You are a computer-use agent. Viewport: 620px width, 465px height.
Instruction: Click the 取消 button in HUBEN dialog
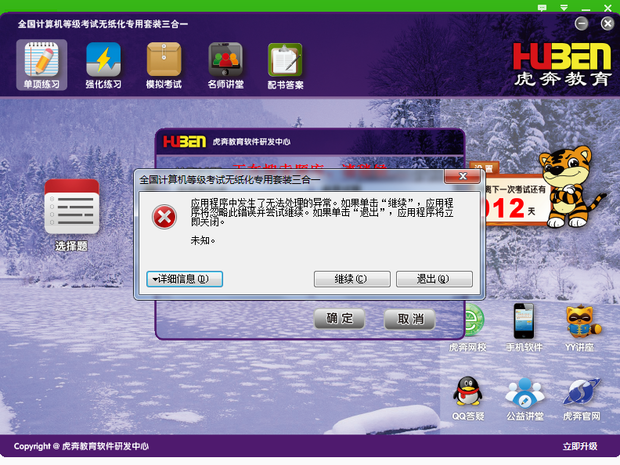410,319
